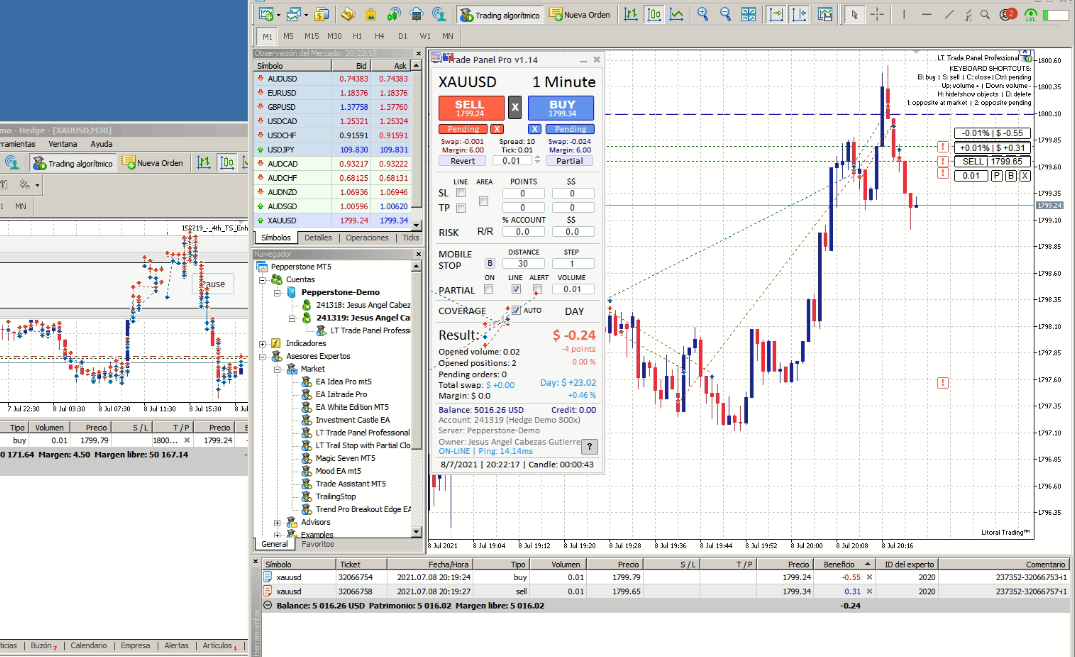
Task: Select the crosshair cursor tool
Action: 877,14
